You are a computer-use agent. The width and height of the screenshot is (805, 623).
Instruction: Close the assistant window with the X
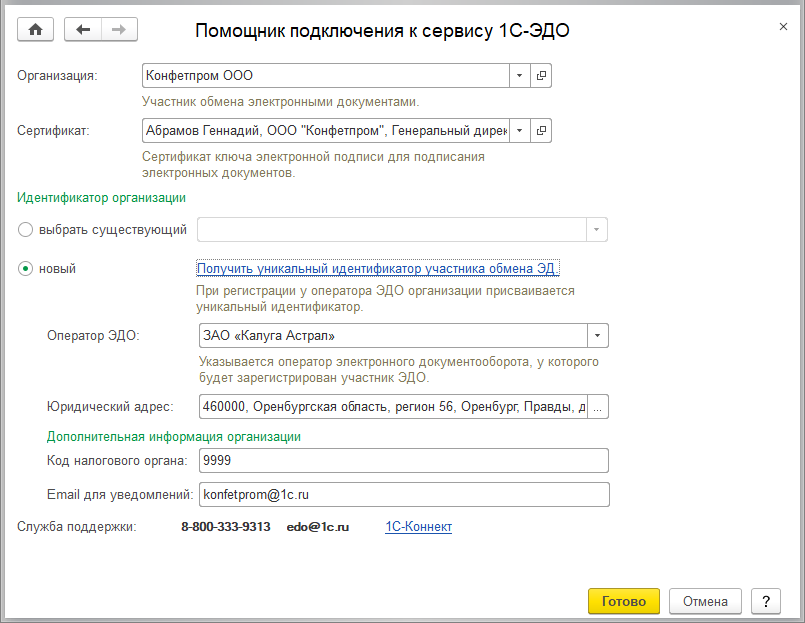[x=783, y=27]
